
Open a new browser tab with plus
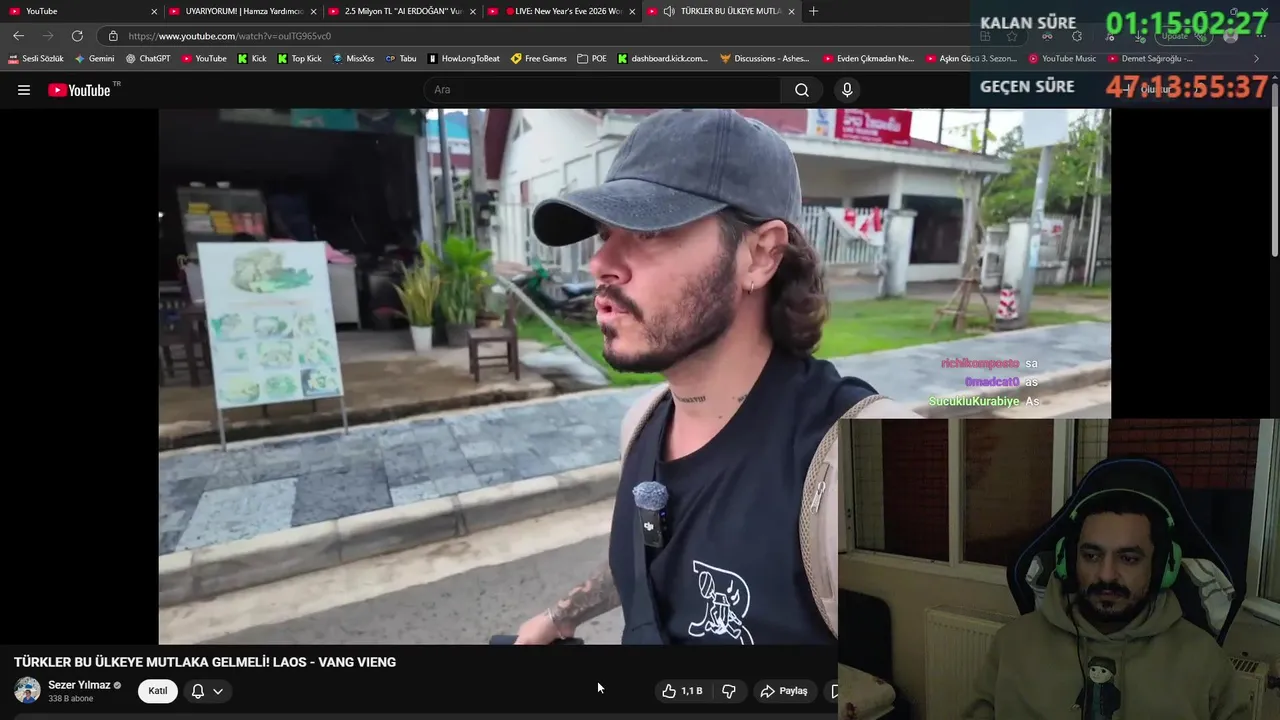point(813,11)
